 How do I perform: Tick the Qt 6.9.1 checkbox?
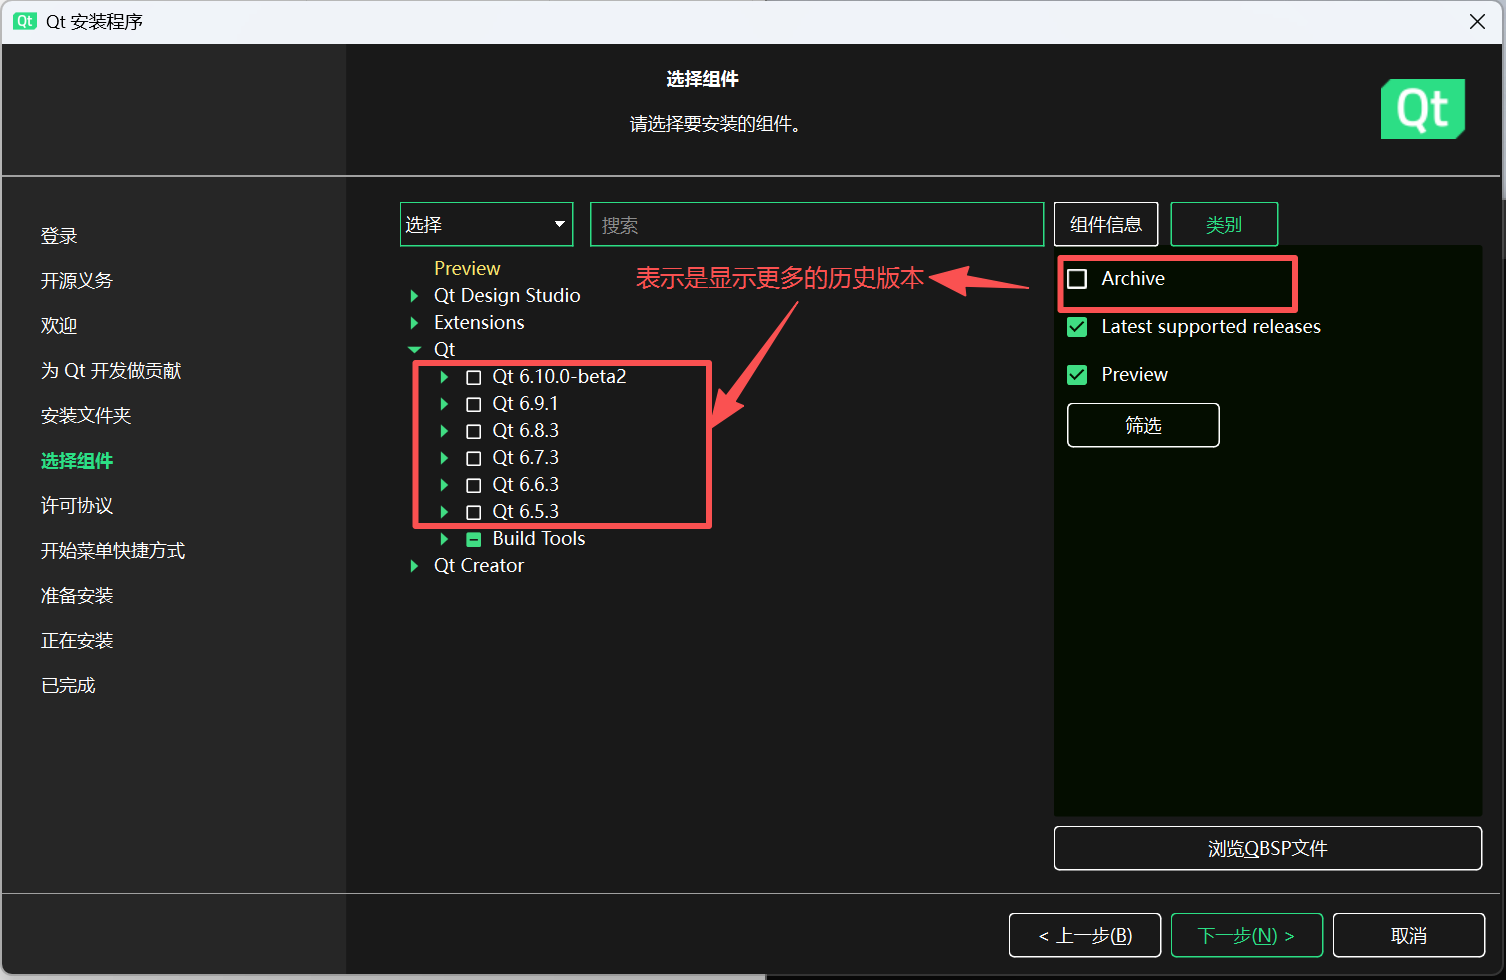(x=474, y=404)
